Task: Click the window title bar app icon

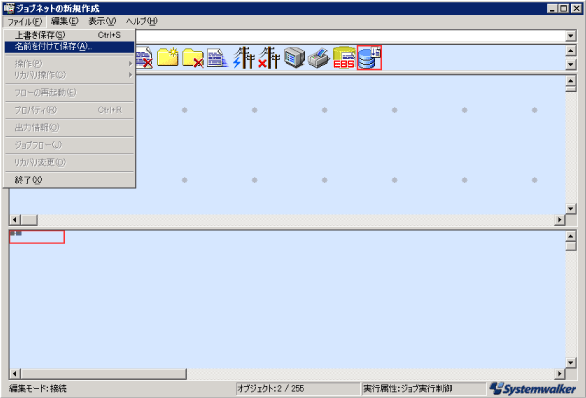Action: click(9, 8)
